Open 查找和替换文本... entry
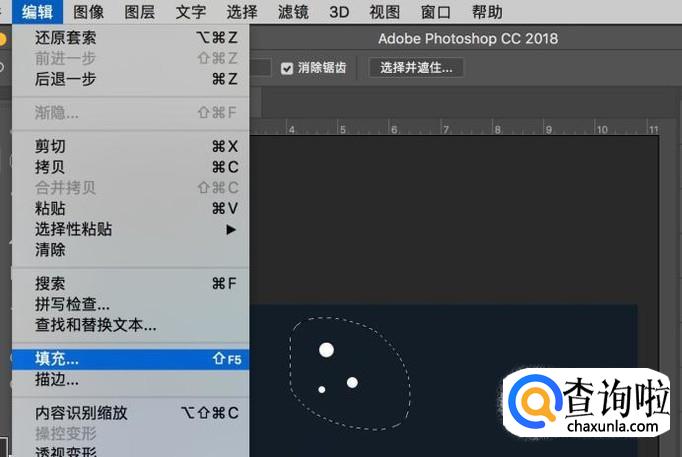682x457 pixels. click(130, 325)
